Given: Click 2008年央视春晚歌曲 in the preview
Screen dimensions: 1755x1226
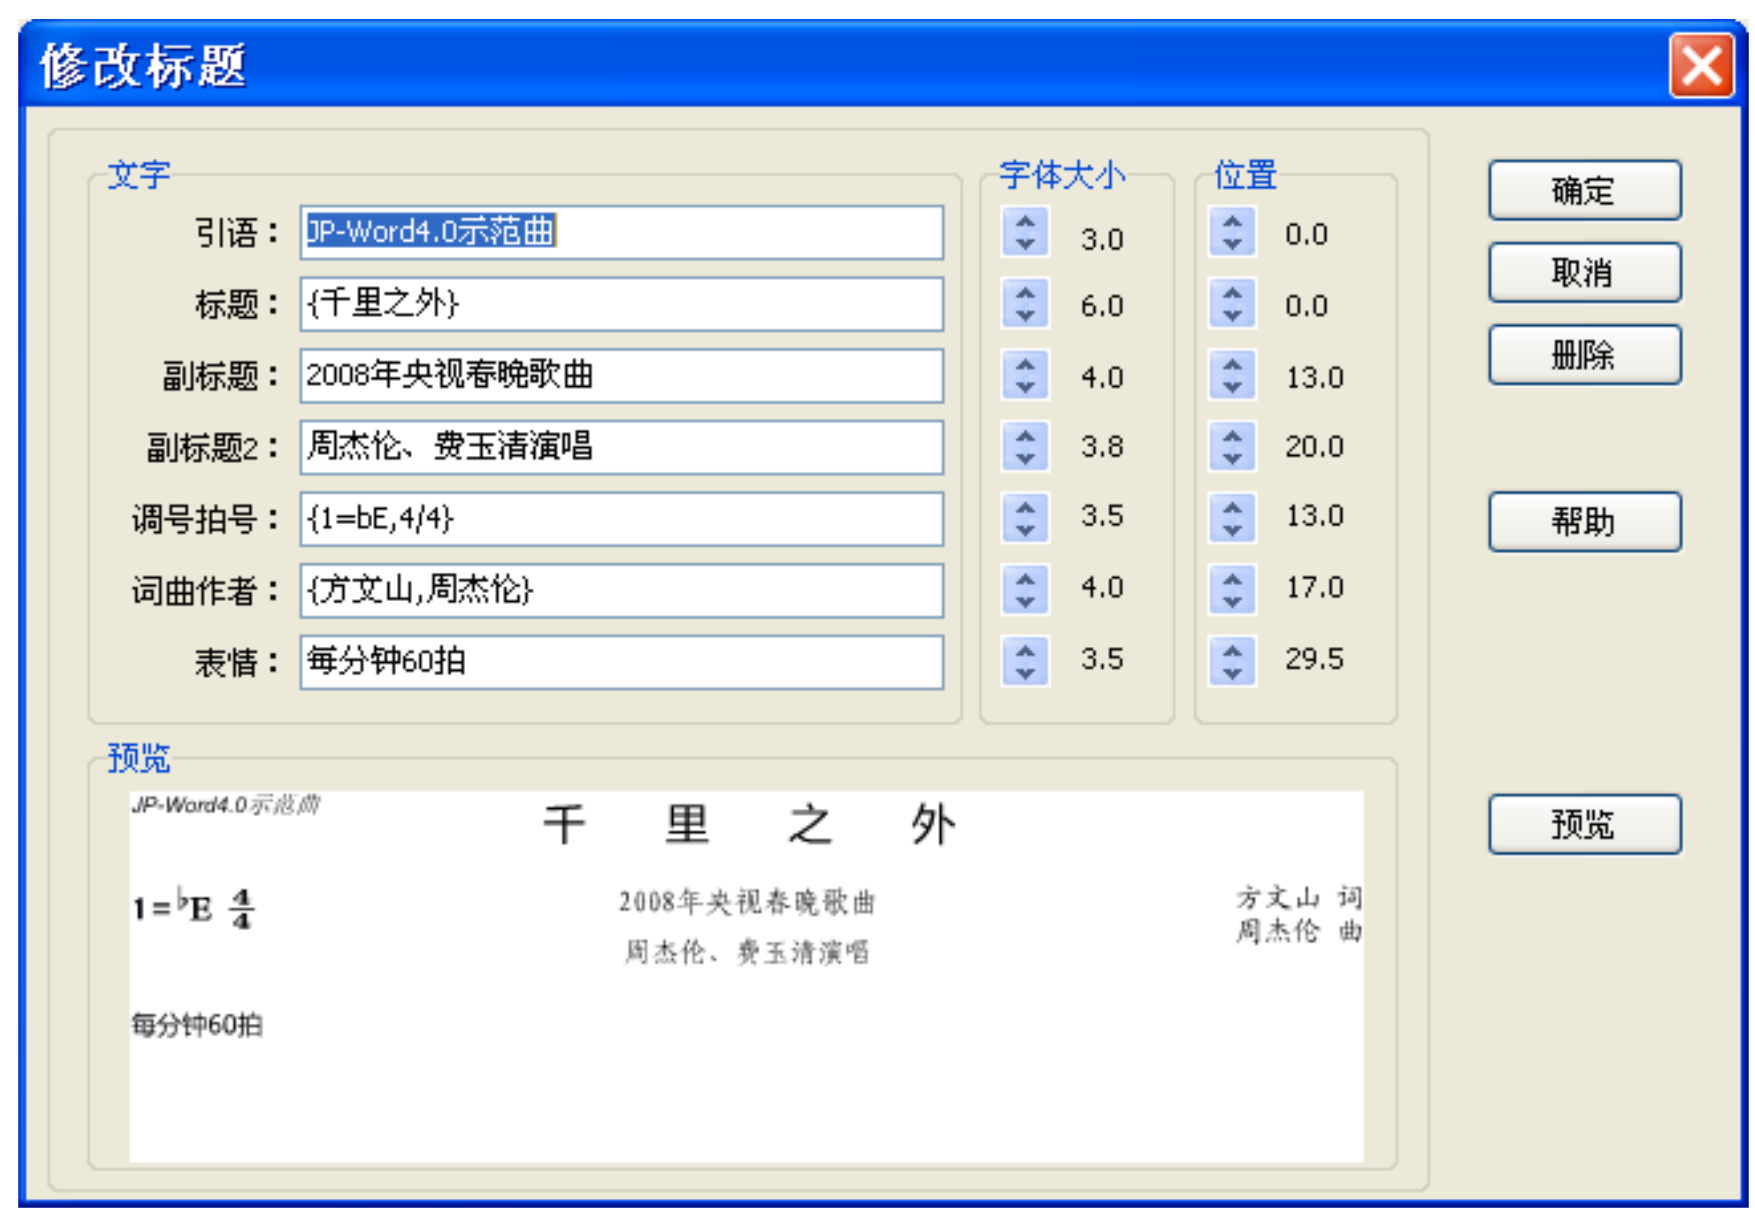Looking at the screenshot, I should 747,902.
